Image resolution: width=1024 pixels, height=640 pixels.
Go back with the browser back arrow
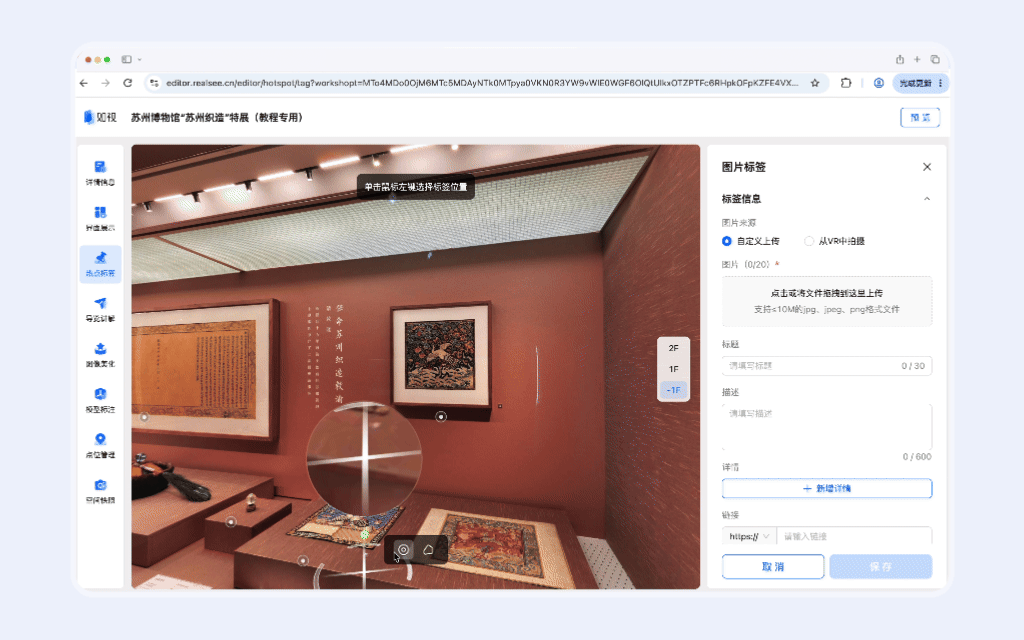(x=84, y=83)
